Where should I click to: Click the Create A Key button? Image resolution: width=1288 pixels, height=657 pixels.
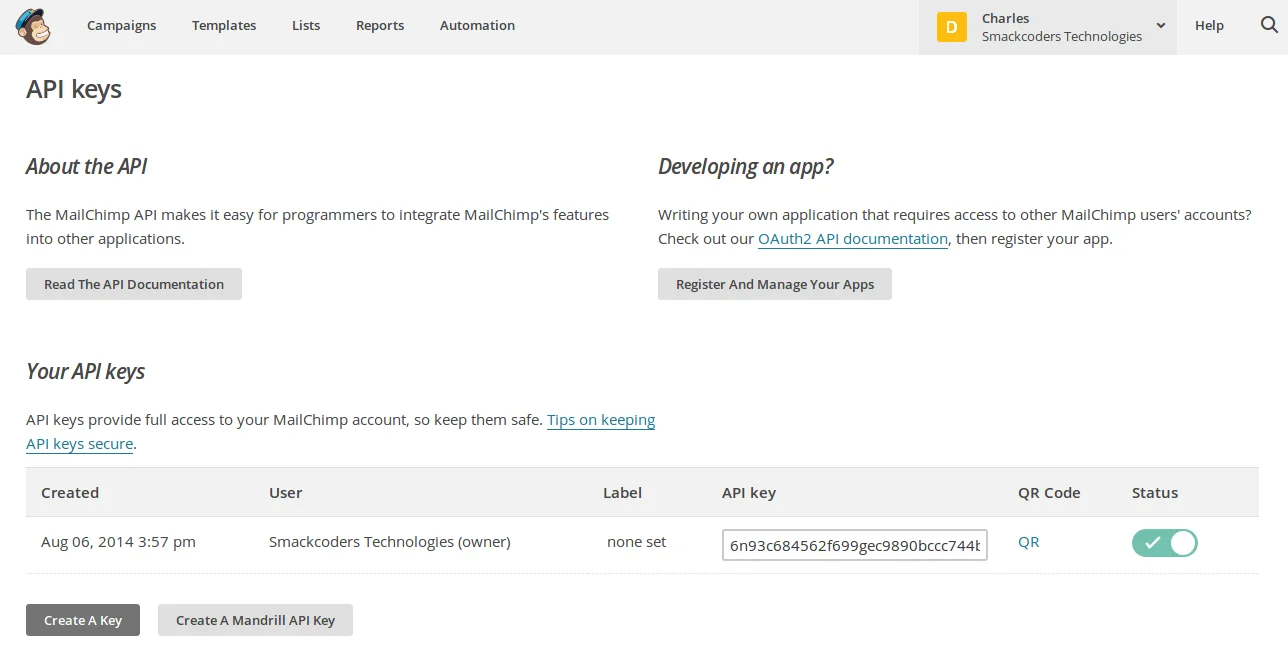(x=83, y=620)
